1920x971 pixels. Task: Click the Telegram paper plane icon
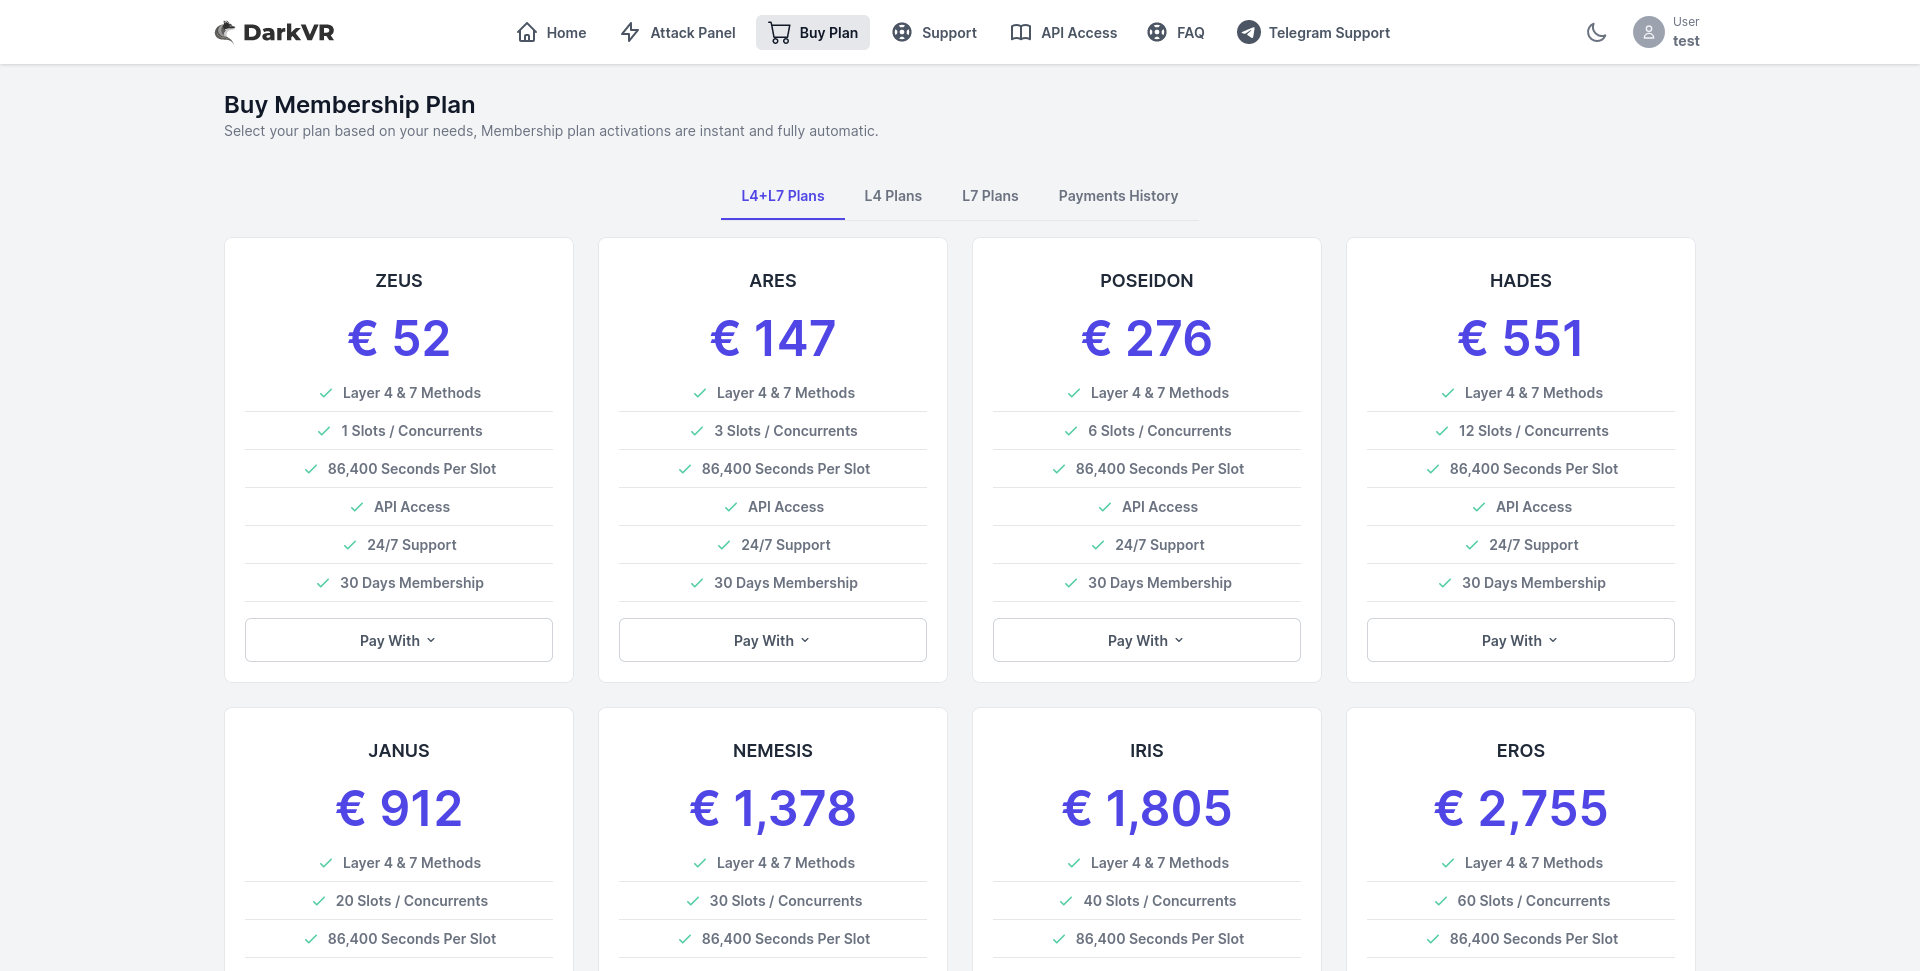(1249, 32)
